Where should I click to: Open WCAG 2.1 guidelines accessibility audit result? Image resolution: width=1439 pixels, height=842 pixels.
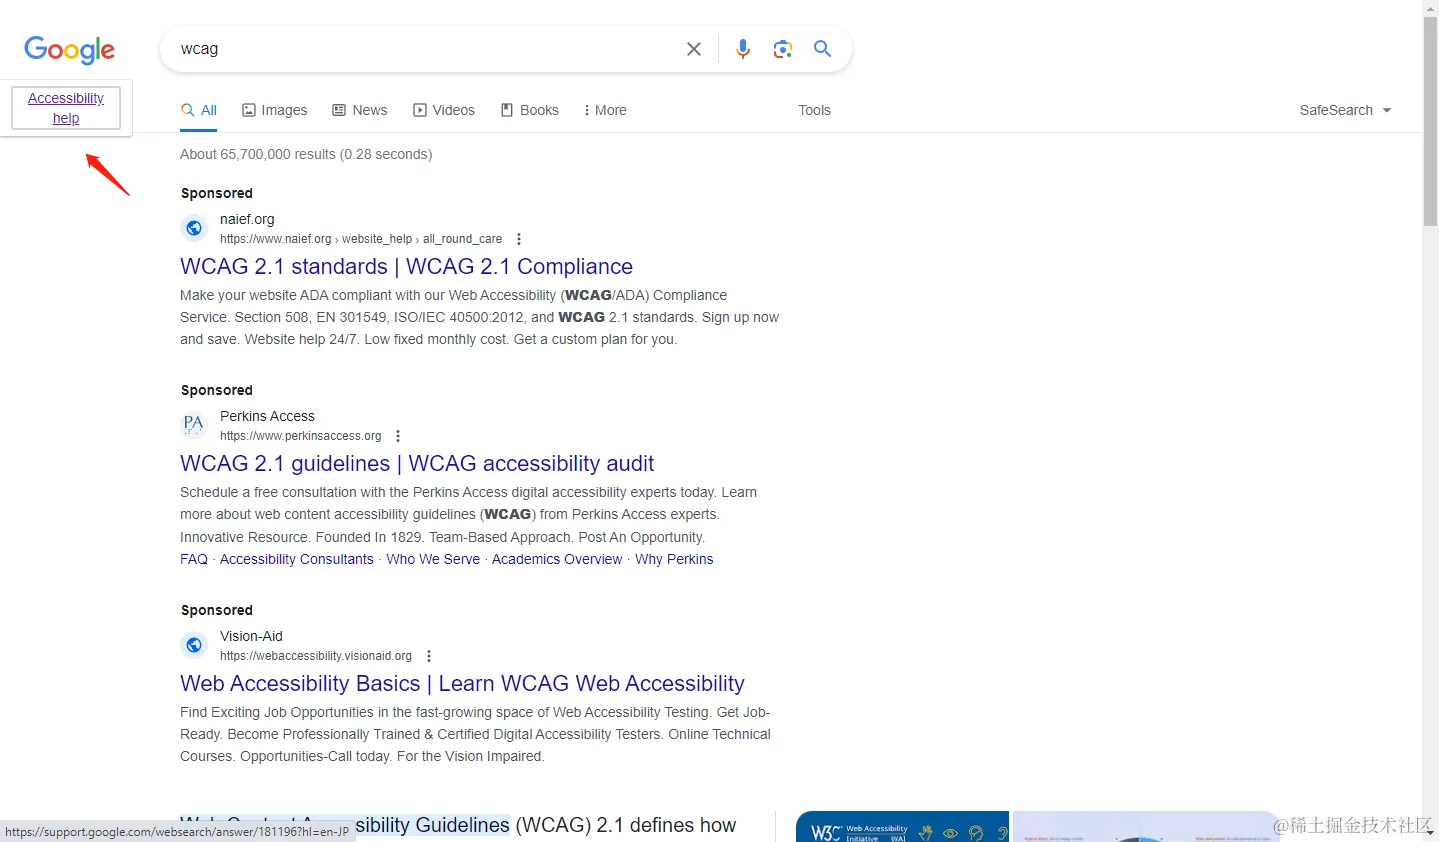(x=417, y=464)
